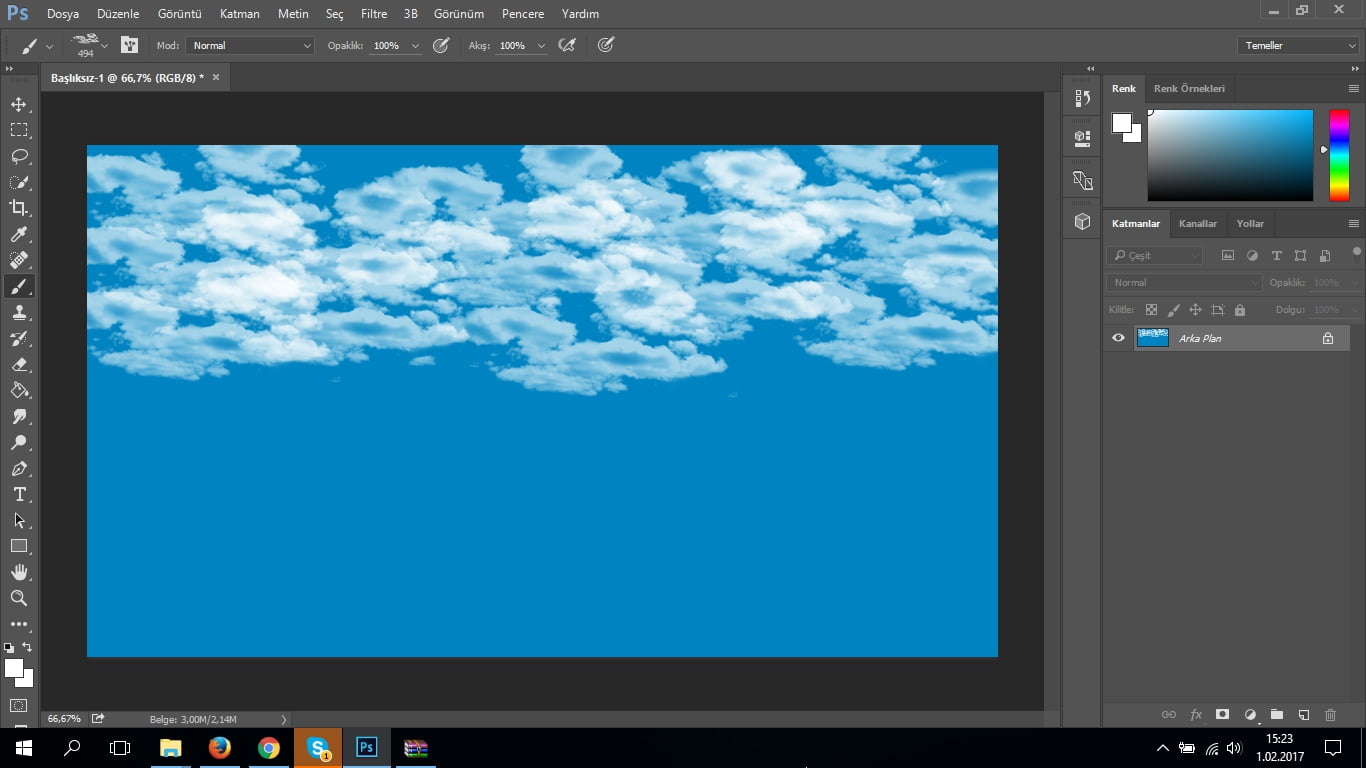Select the Clone Stamp tool

(x=20, y=312)
